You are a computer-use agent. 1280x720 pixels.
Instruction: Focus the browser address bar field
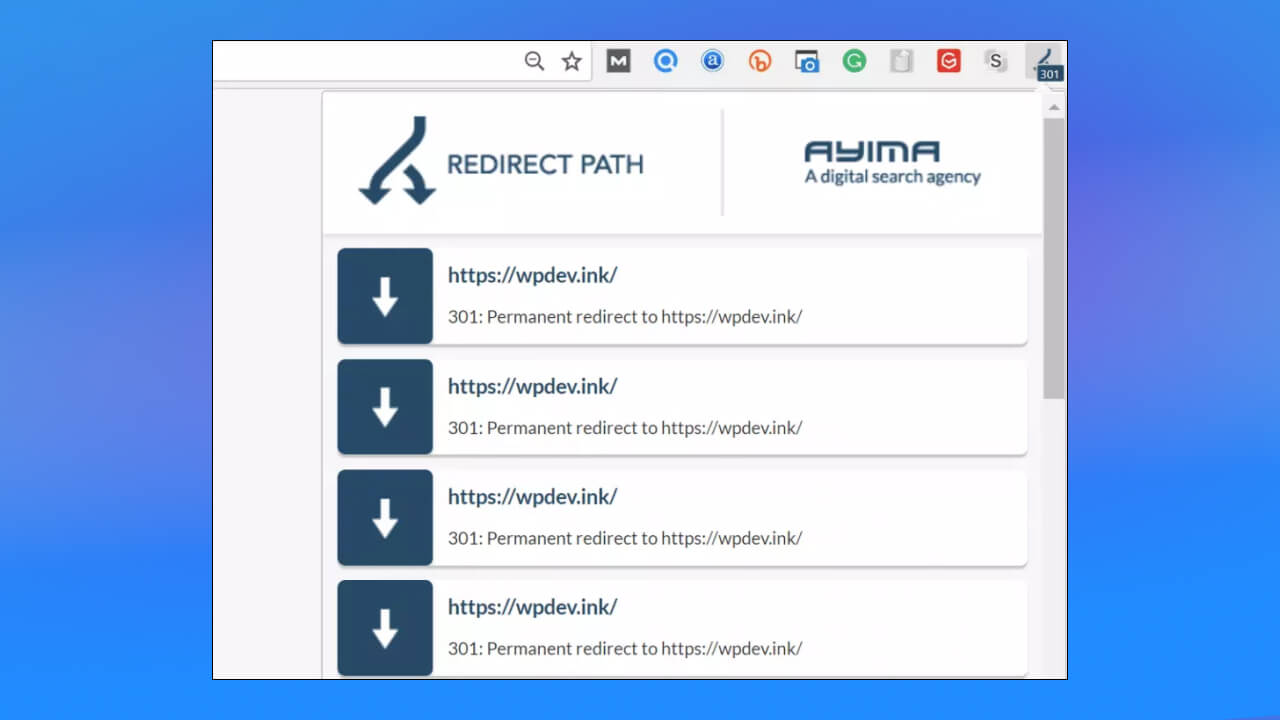pyautogui.click(x=402, y=62)
